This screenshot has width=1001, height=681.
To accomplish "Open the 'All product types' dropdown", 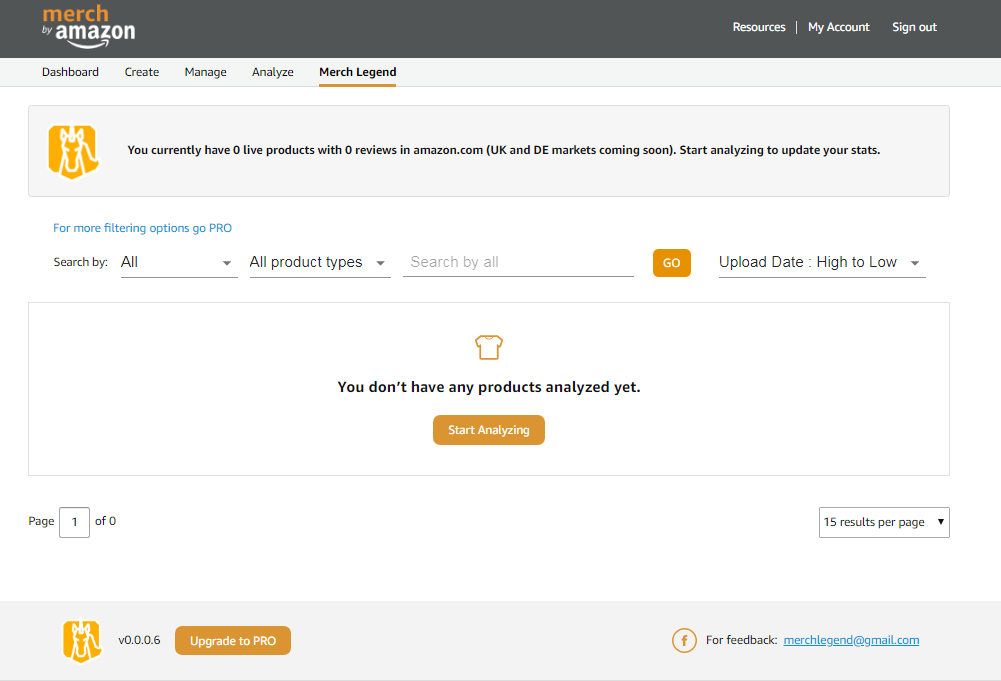I will [320, 263].
